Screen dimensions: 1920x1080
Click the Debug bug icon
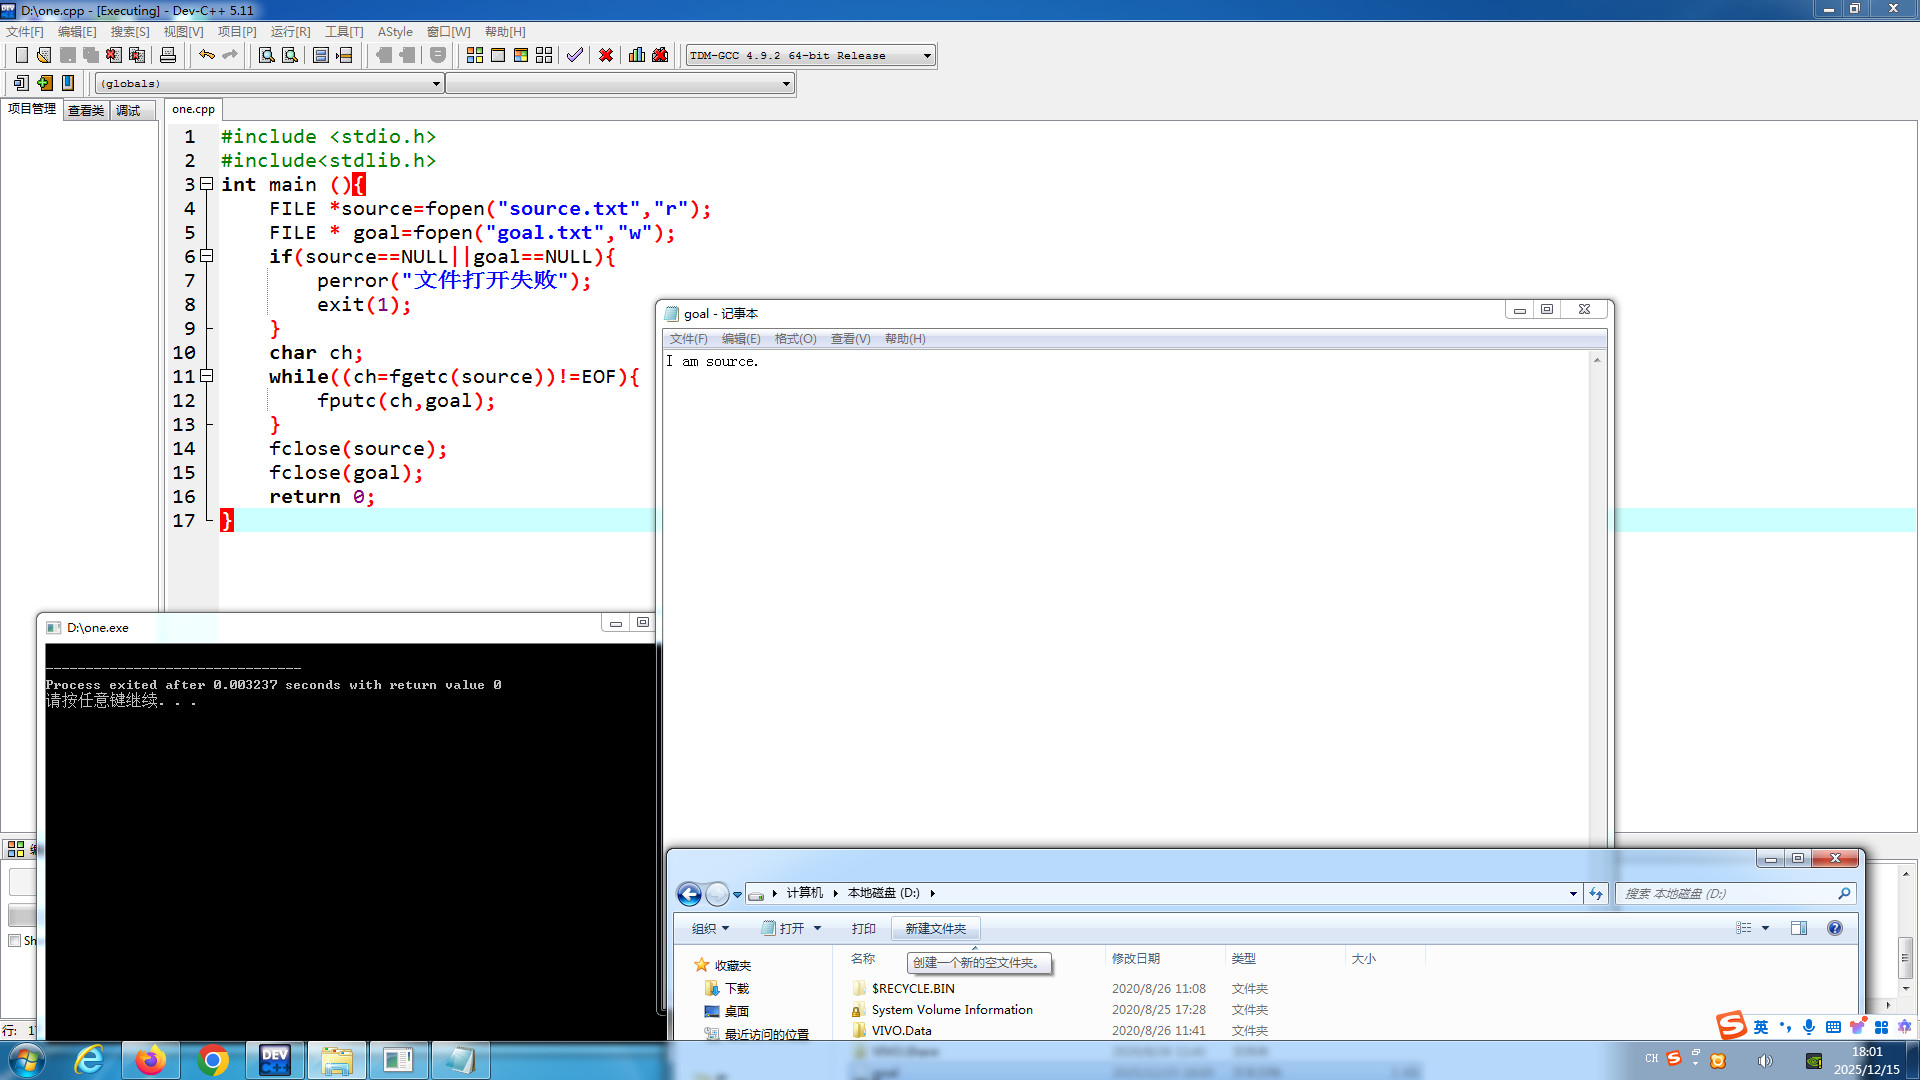pyautogui.click(x=660, y=55)
